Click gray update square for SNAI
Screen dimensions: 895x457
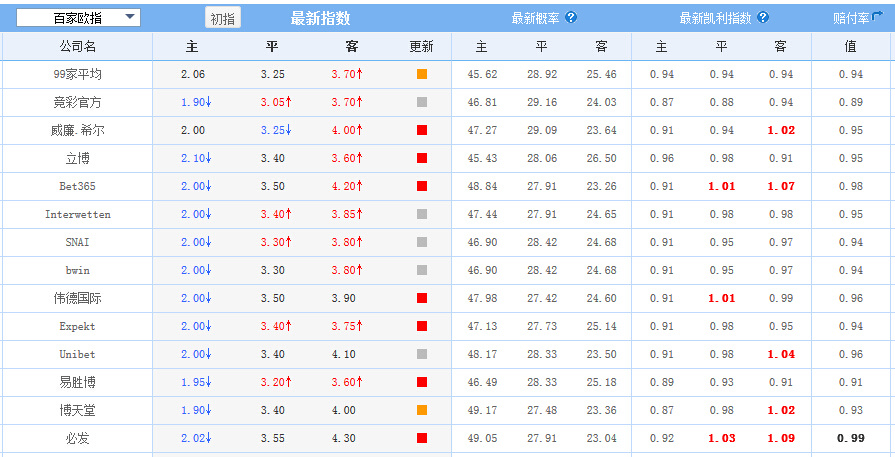coord(422,242)
